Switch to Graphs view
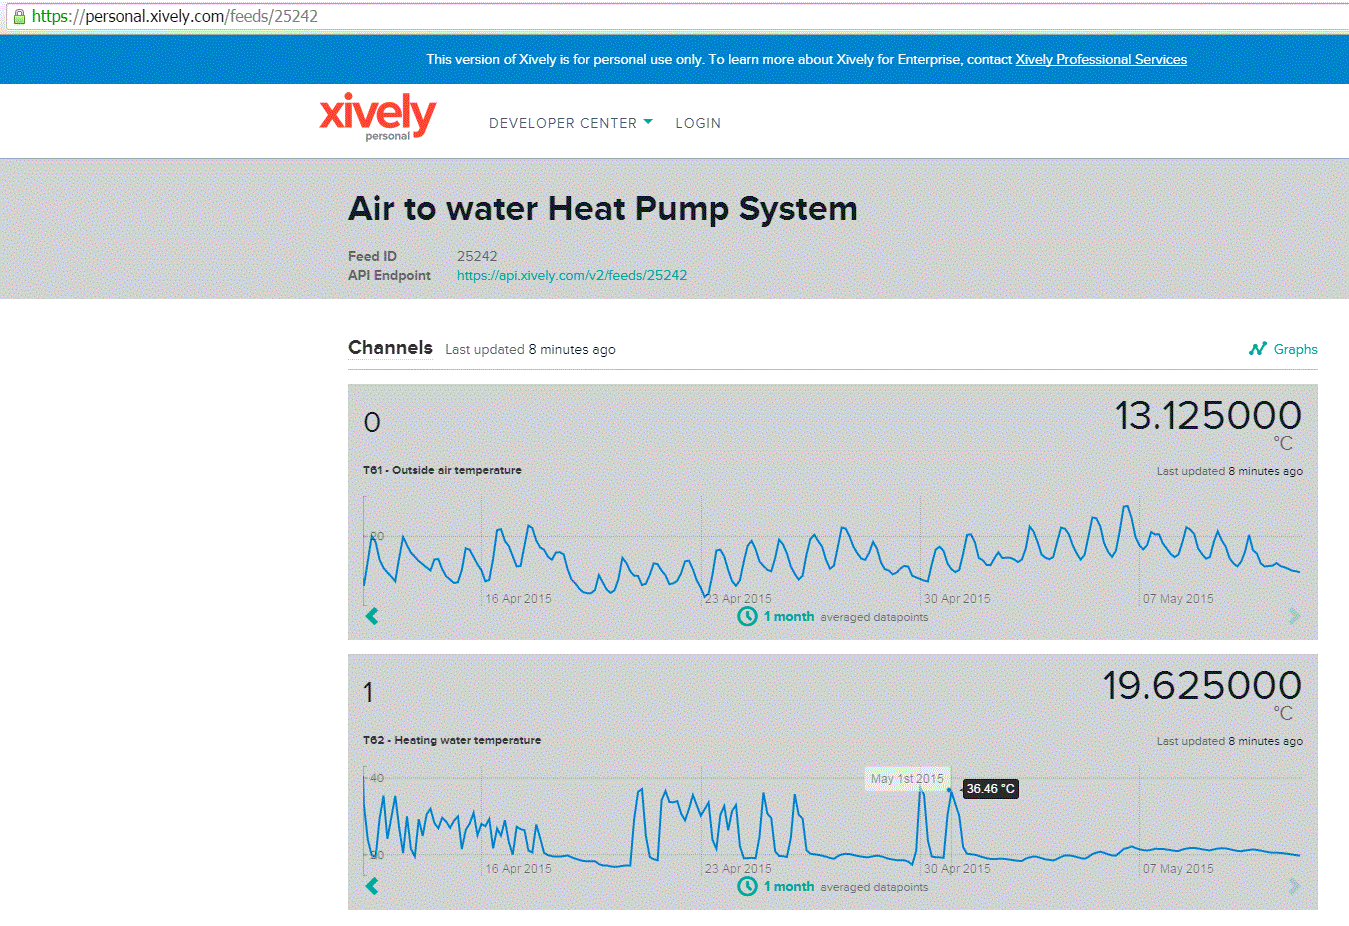This screenshot has width=1349, height=926. coord(1295,349)
